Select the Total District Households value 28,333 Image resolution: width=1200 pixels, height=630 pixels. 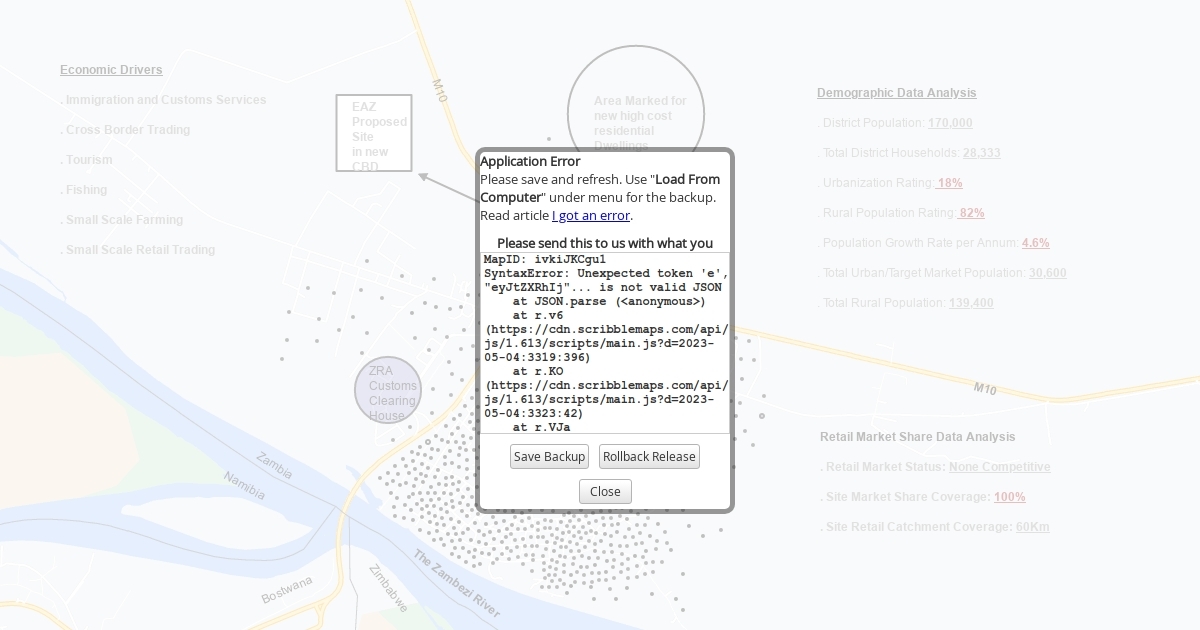coord(981,153)
